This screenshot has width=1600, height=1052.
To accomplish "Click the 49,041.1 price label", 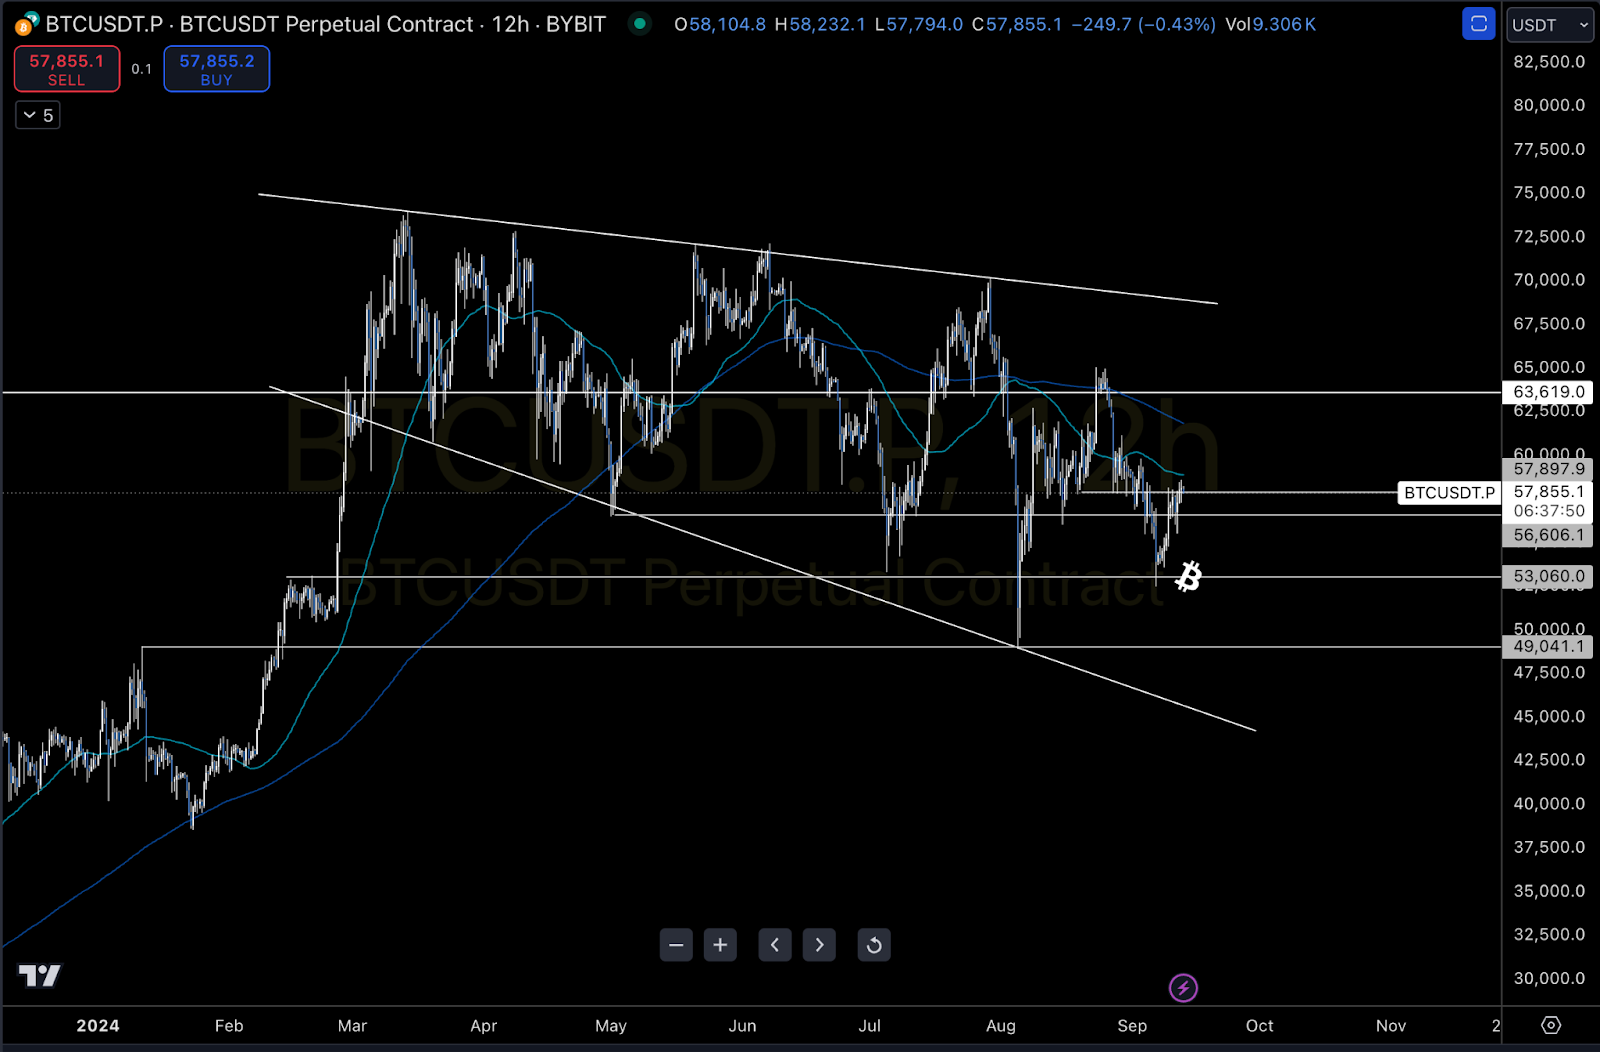I will coord(1549,646).
